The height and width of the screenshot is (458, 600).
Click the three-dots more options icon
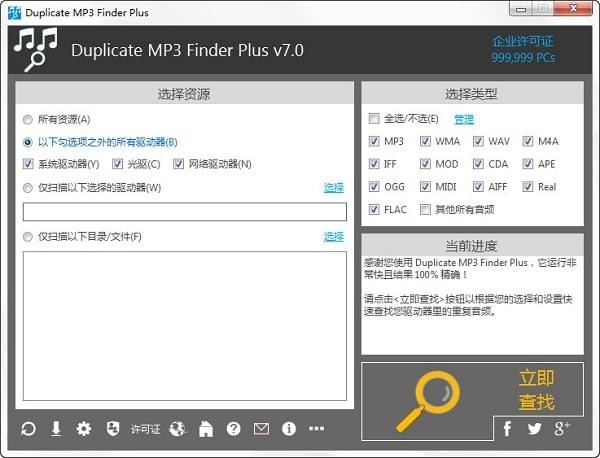[317, 429]
